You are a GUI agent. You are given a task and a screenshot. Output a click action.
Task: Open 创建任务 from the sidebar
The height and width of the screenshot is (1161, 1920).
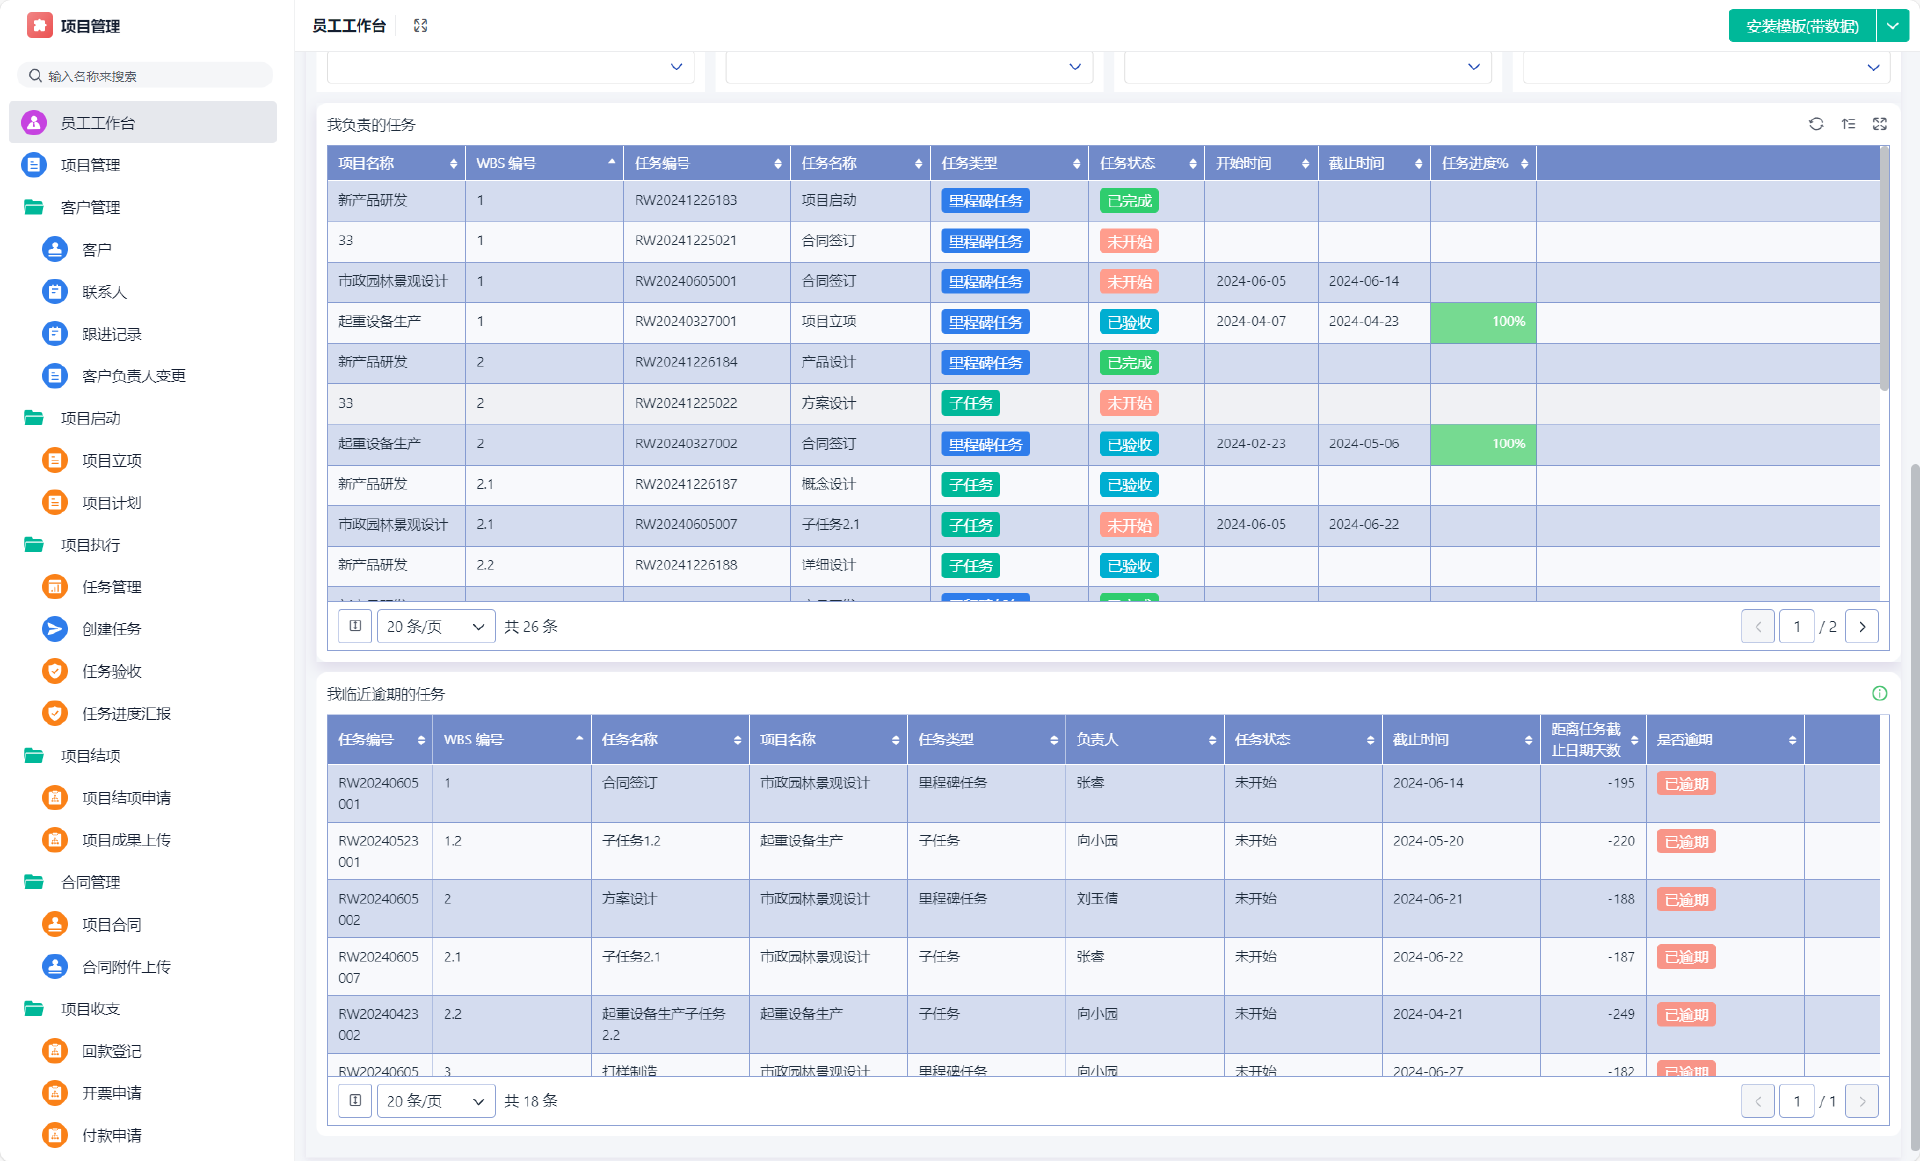coord(111,629)
